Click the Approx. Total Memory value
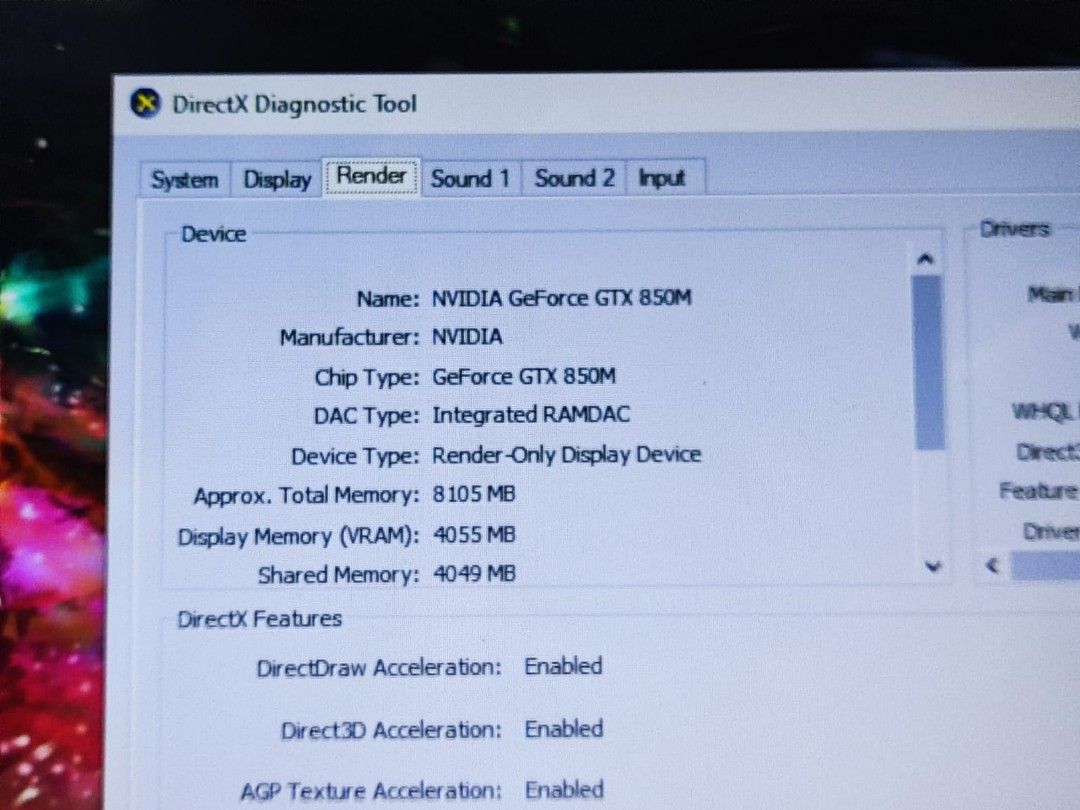The width and height of the screenshot is (1080, 810). click(474, 494)
